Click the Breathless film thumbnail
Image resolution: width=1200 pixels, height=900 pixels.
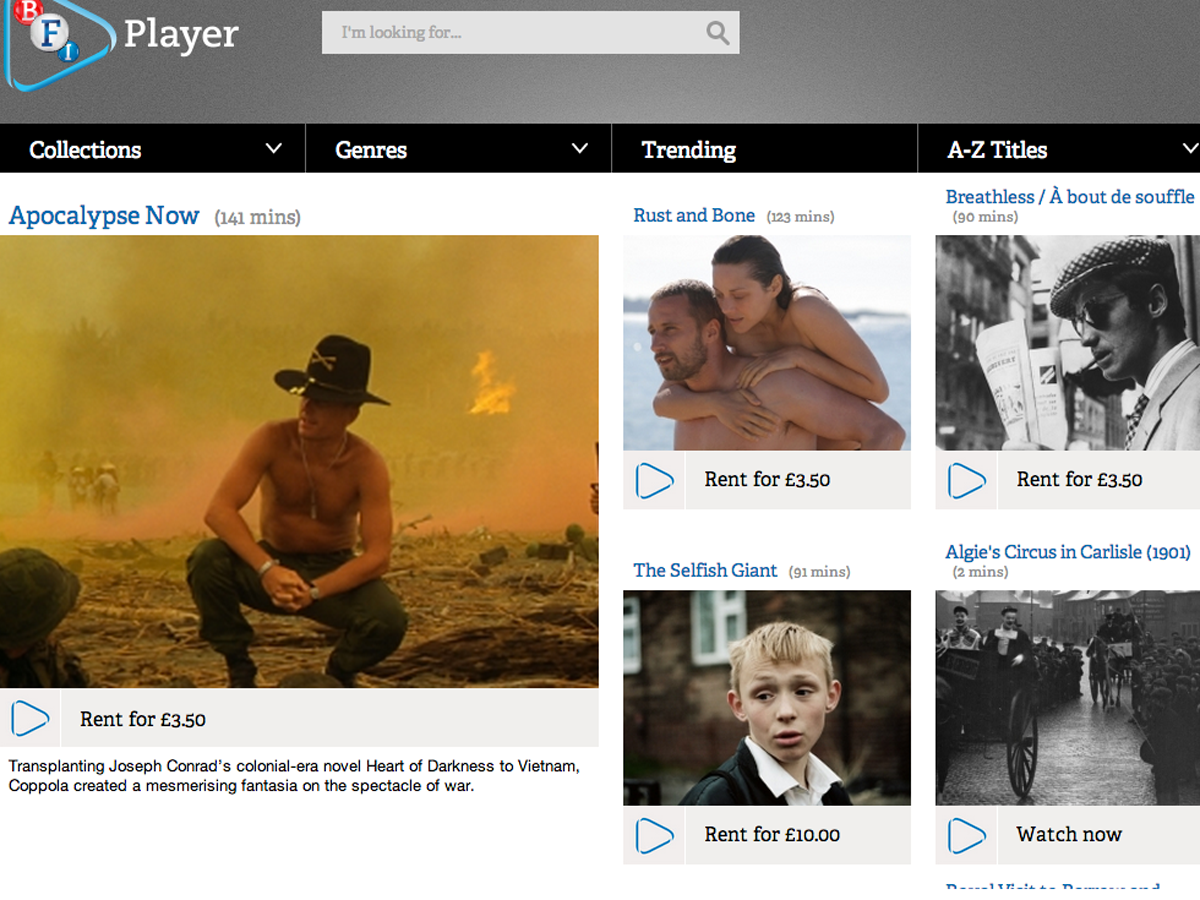coord(1067,343)
